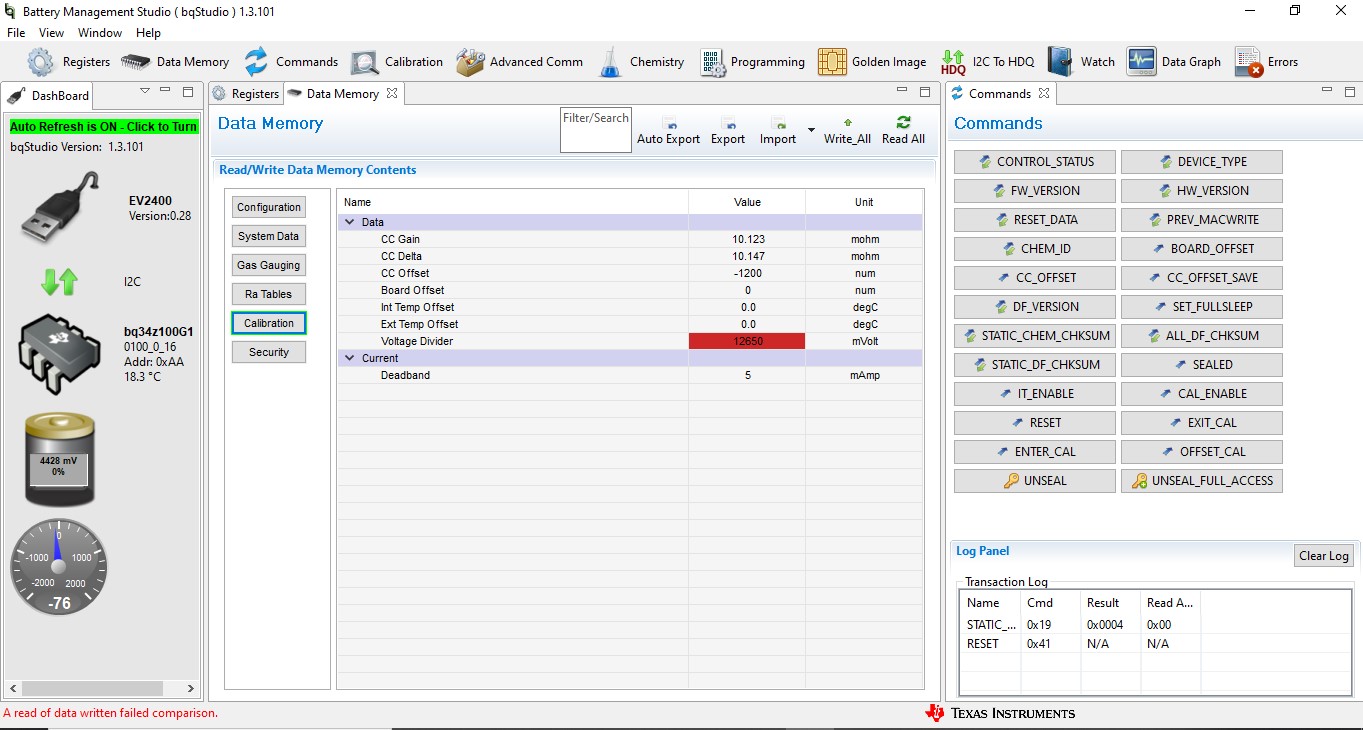Open the Calibration magnifier toolbar icon
Viewport: 1363px width, 730px height.
click(364, 62)
